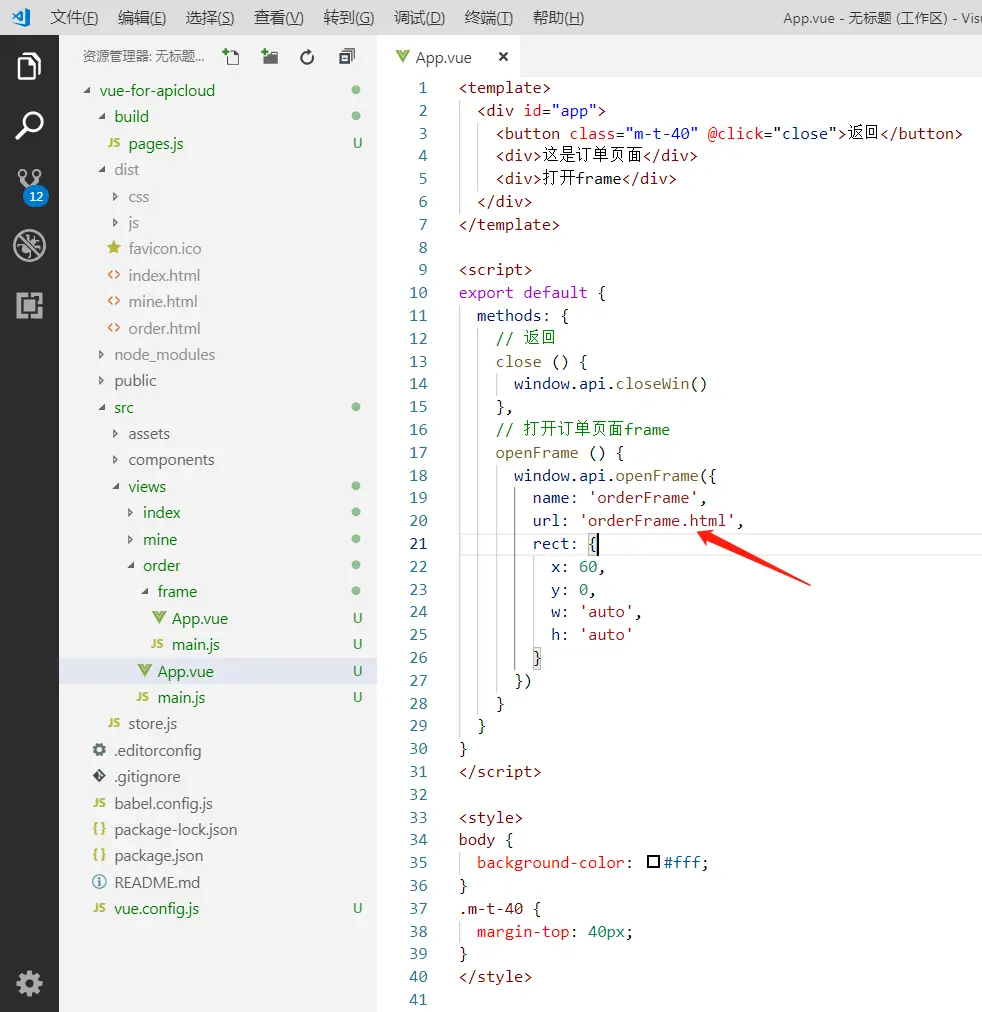Click the JS icon beside vue.config.js
This screenshot has width=982, height=1012.
[99, 907]
